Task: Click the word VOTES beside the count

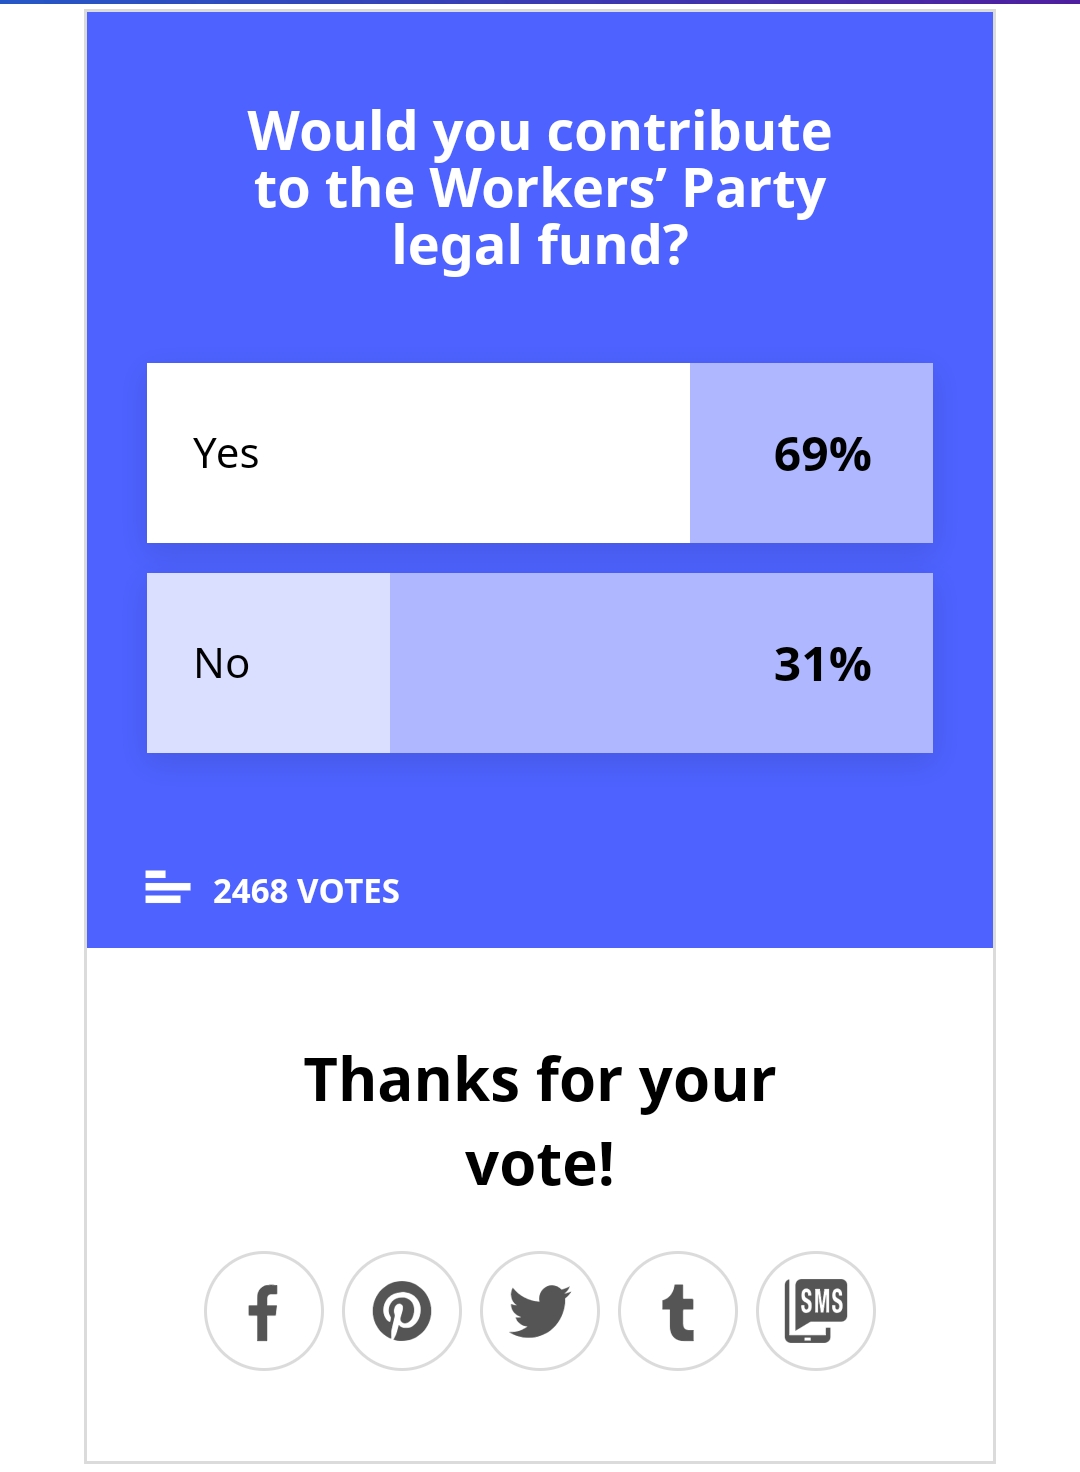Action: coord(348,891)
